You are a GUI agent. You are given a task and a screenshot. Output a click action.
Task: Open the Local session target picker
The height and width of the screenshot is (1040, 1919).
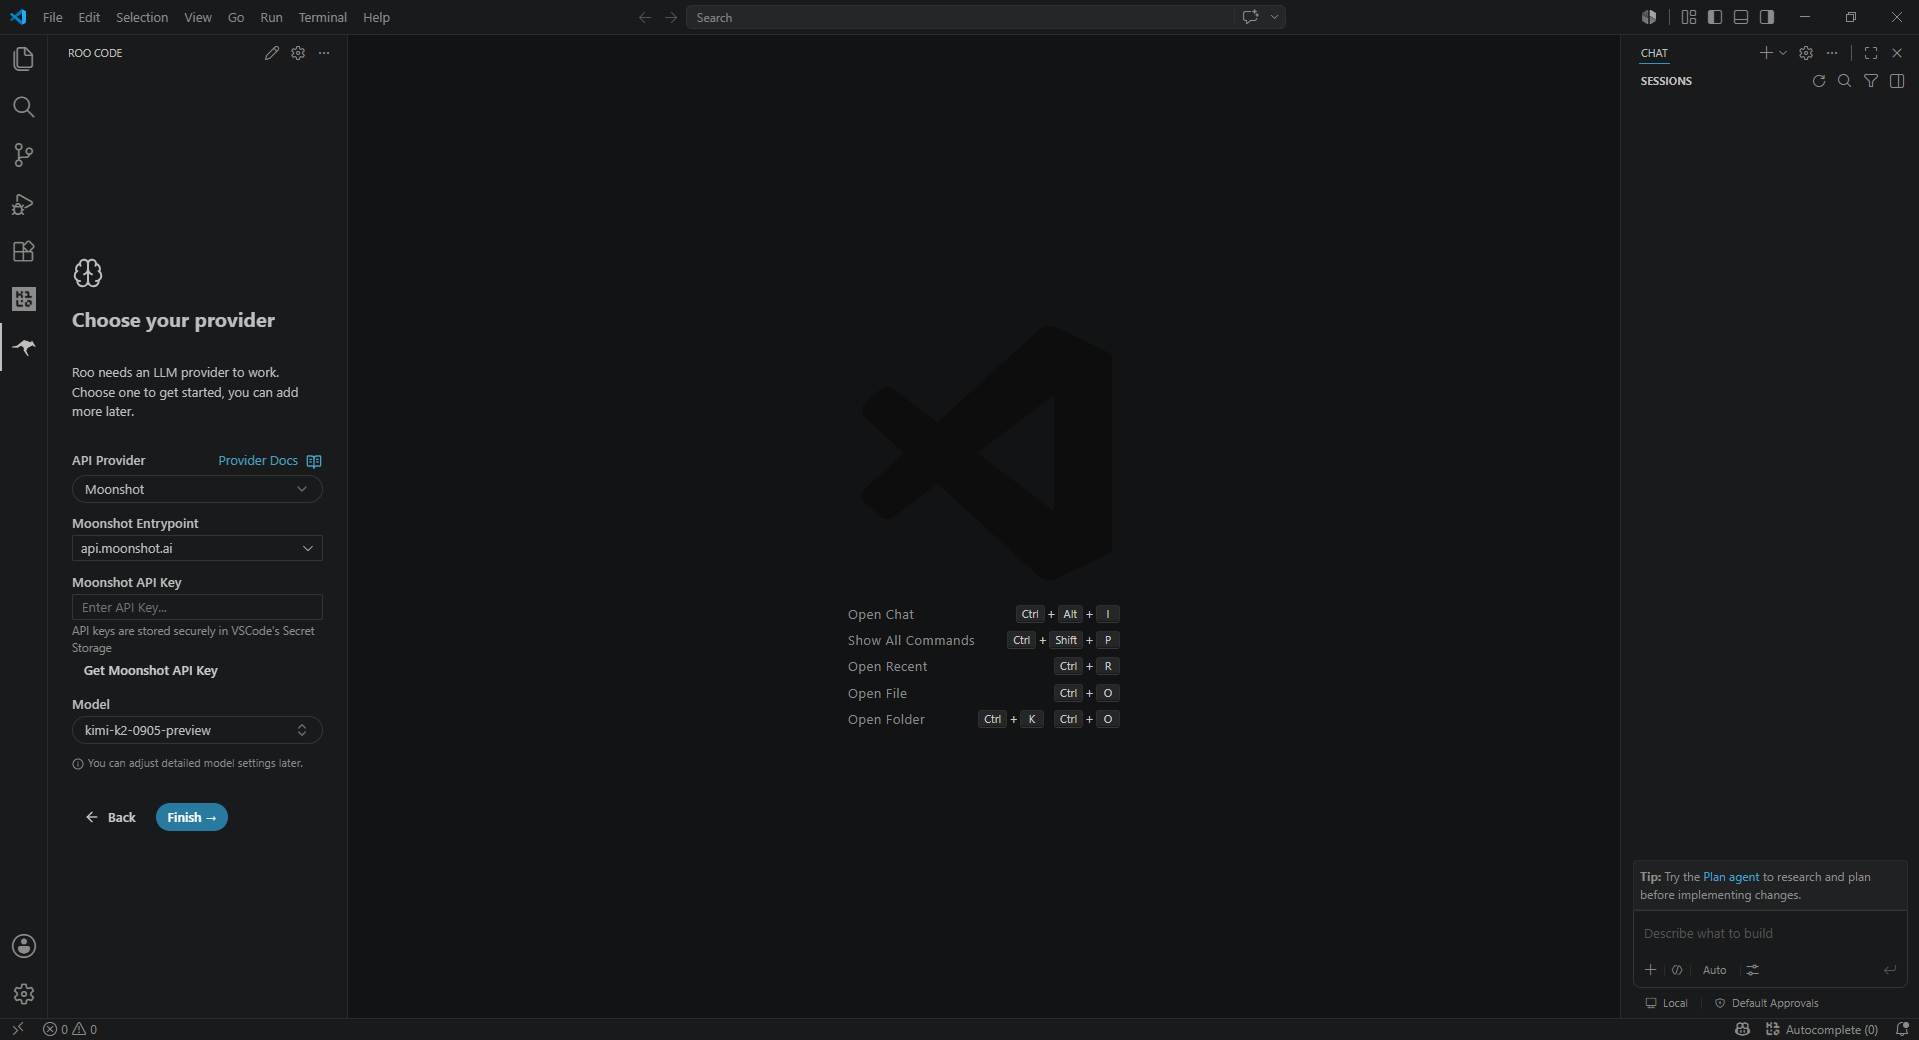point(1666,1003)
